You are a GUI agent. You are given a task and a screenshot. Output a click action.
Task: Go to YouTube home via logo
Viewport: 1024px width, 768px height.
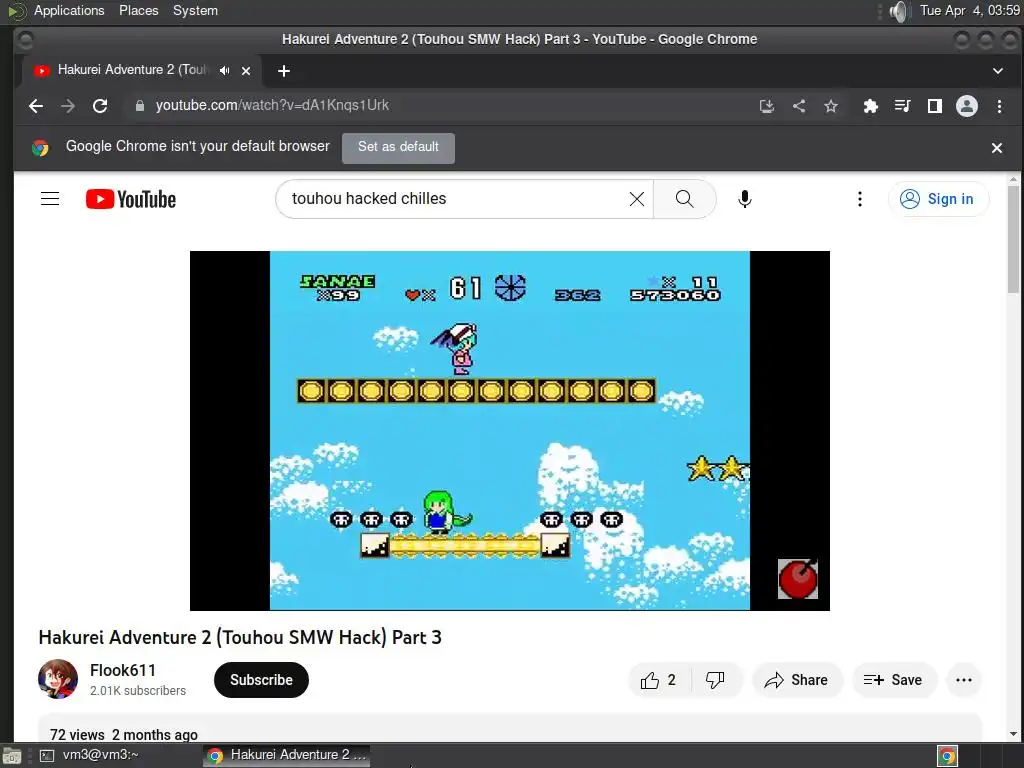(x=131, y=199)
